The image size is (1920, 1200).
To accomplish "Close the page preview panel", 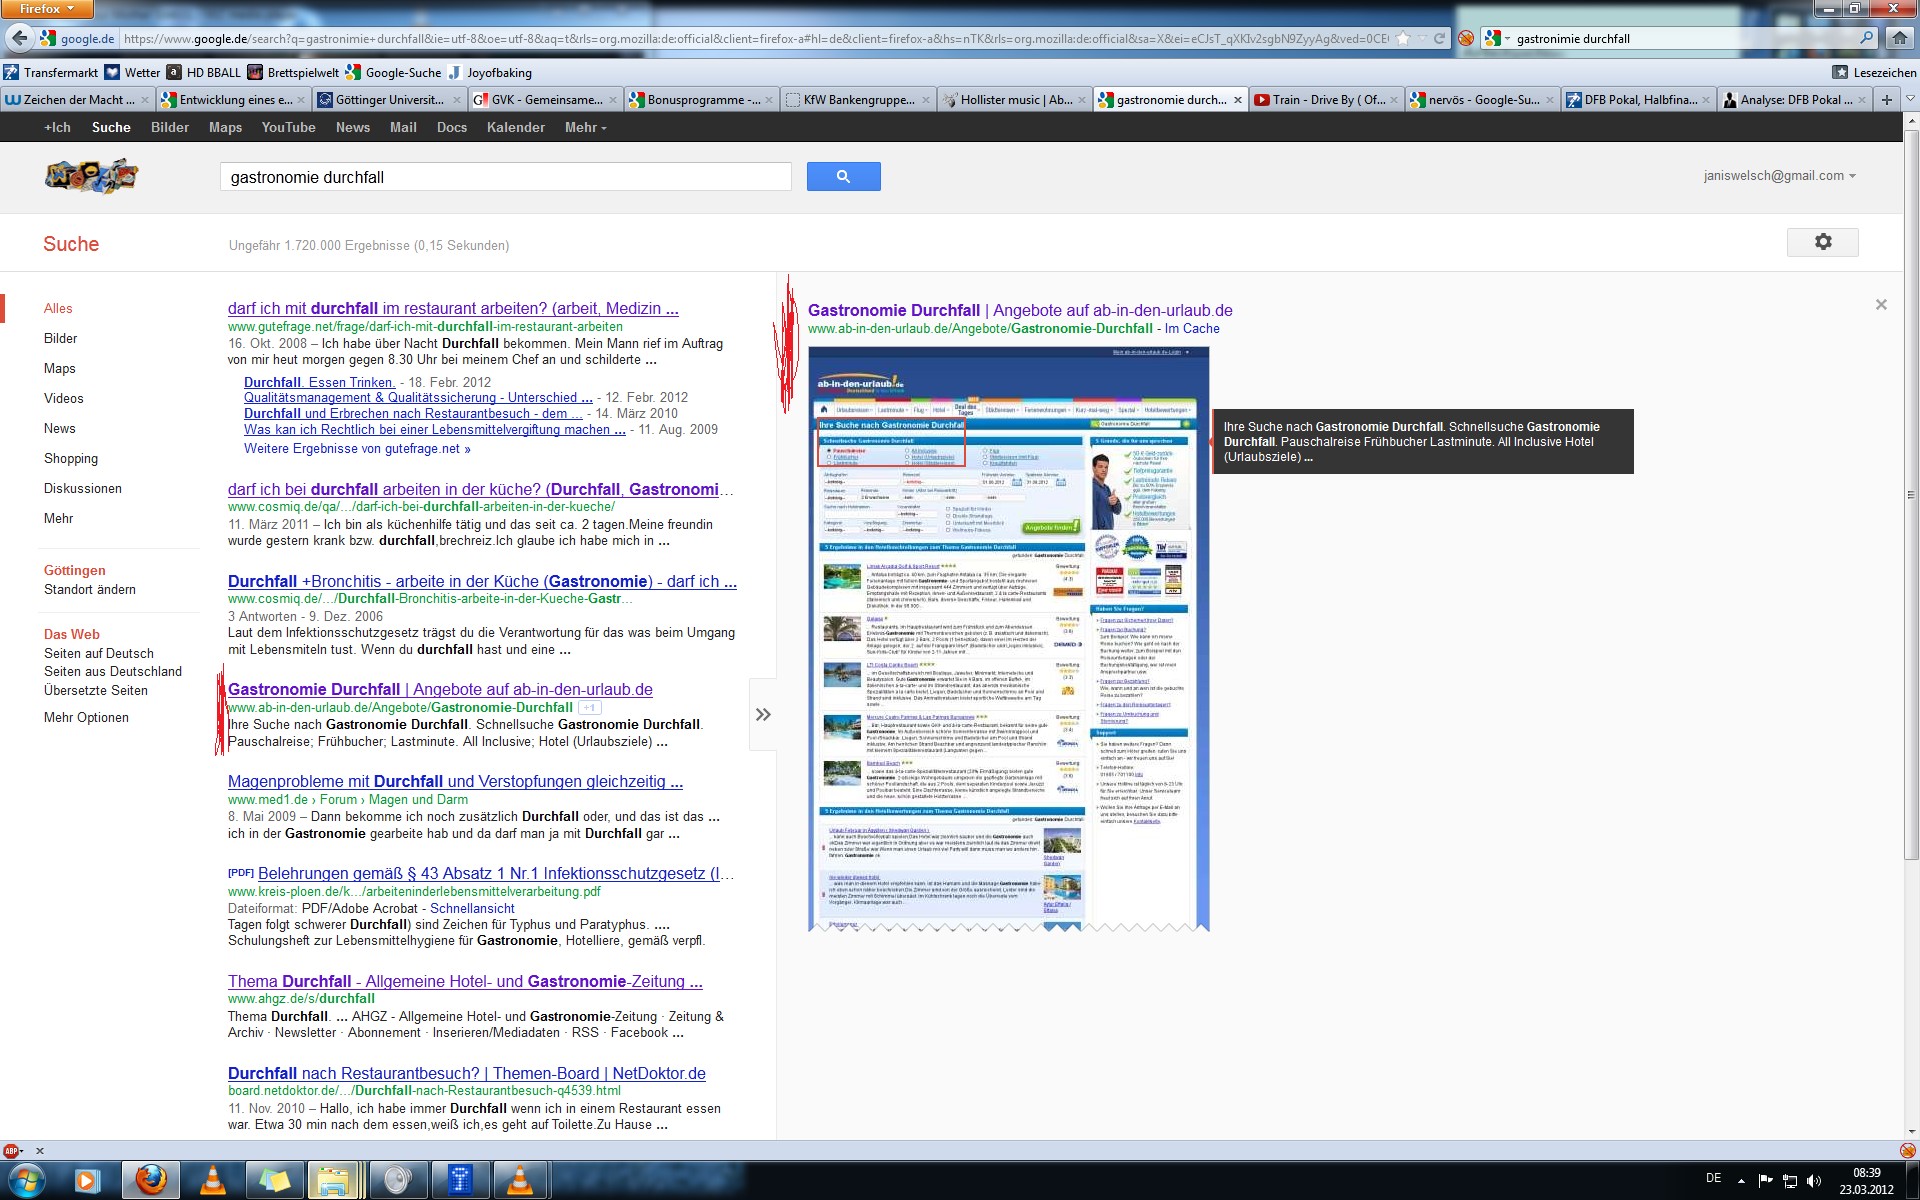I will (1880, 305).
